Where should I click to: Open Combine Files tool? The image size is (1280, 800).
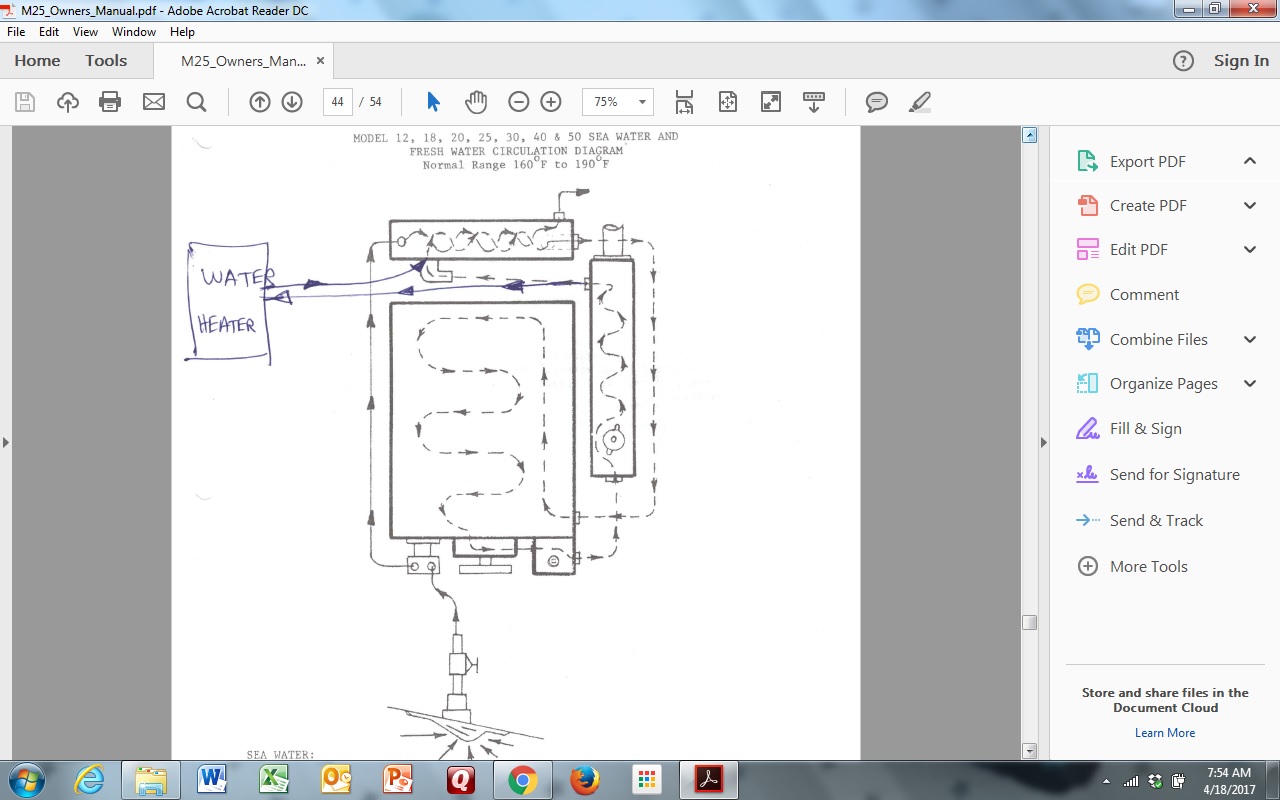(1158, 339)
